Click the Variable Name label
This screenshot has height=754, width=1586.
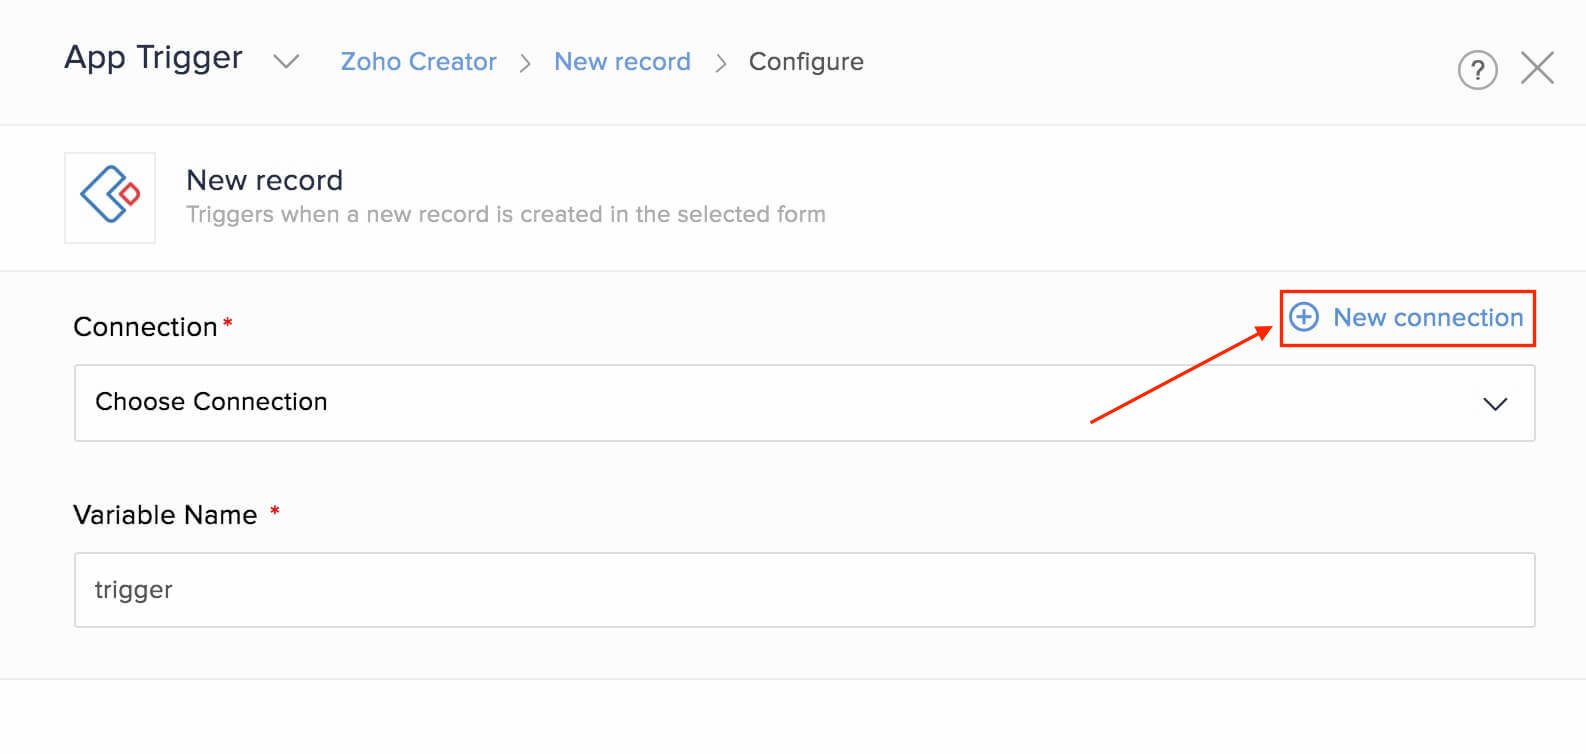[165, 515]
